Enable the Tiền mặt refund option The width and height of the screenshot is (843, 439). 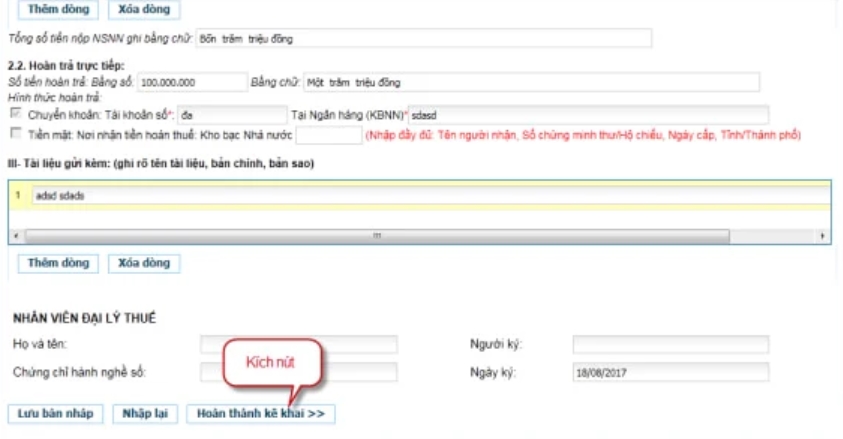pyautogui.click(x=16, y=133)
